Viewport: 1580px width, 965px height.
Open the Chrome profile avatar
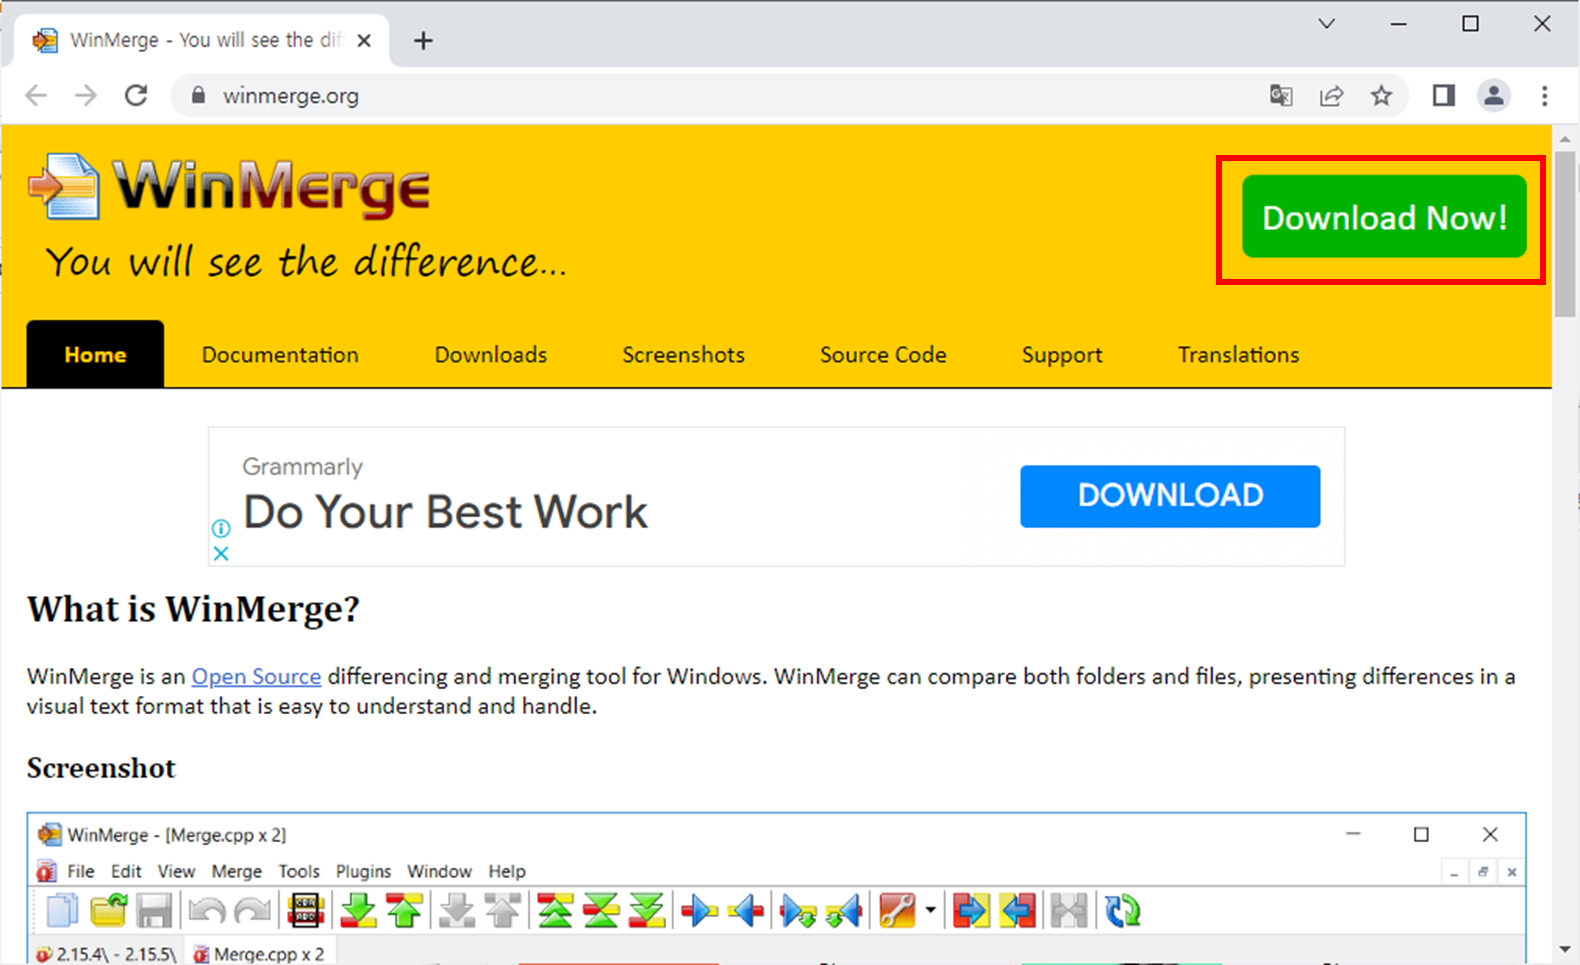coord(1494,95)
